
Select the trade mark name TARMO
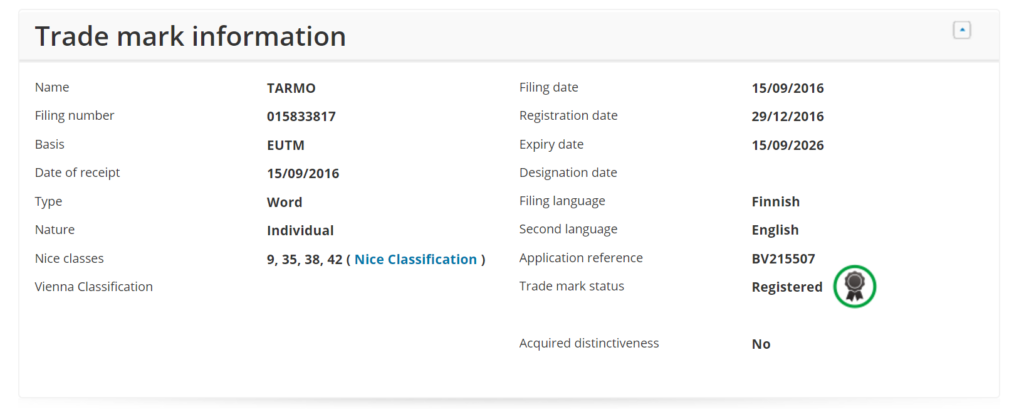click(x=291, y=88)
